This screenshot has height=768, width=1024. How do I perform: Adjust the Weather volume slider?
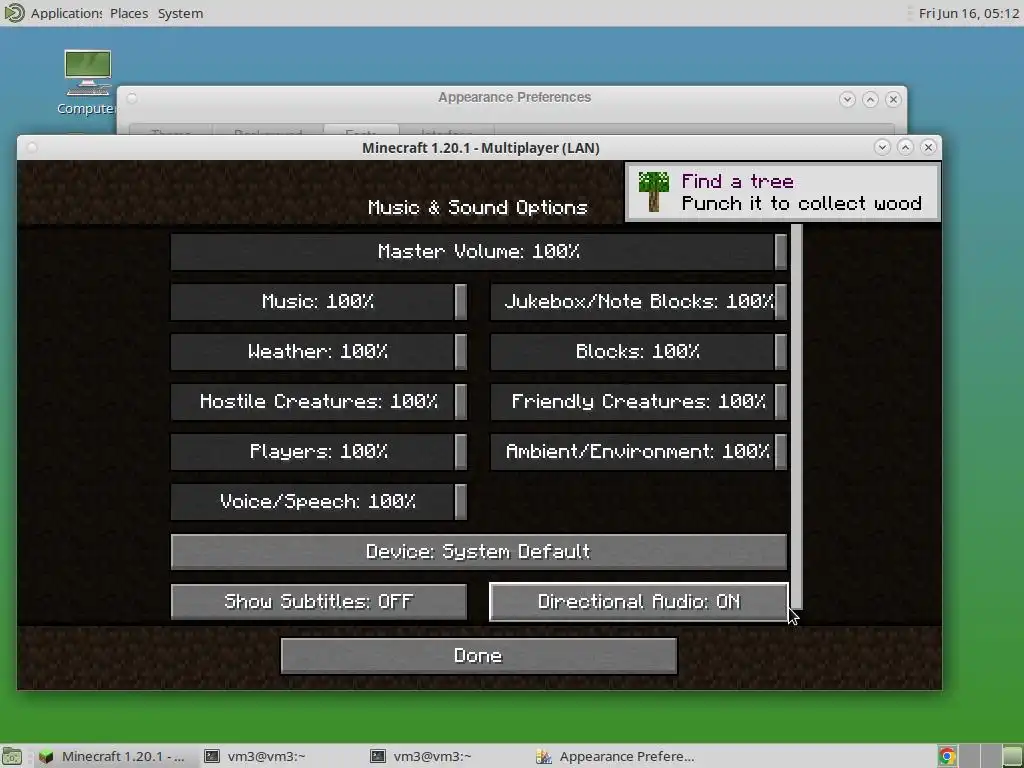pyautogui.click(x=319, y=351)
